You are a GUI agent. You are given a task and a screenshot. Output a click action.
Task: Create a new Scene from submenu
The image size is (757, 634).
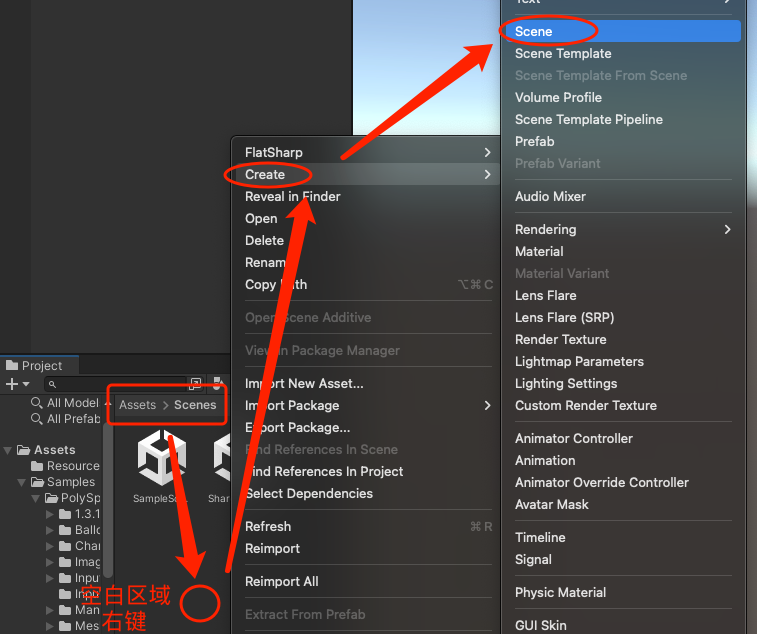[622, 31]
